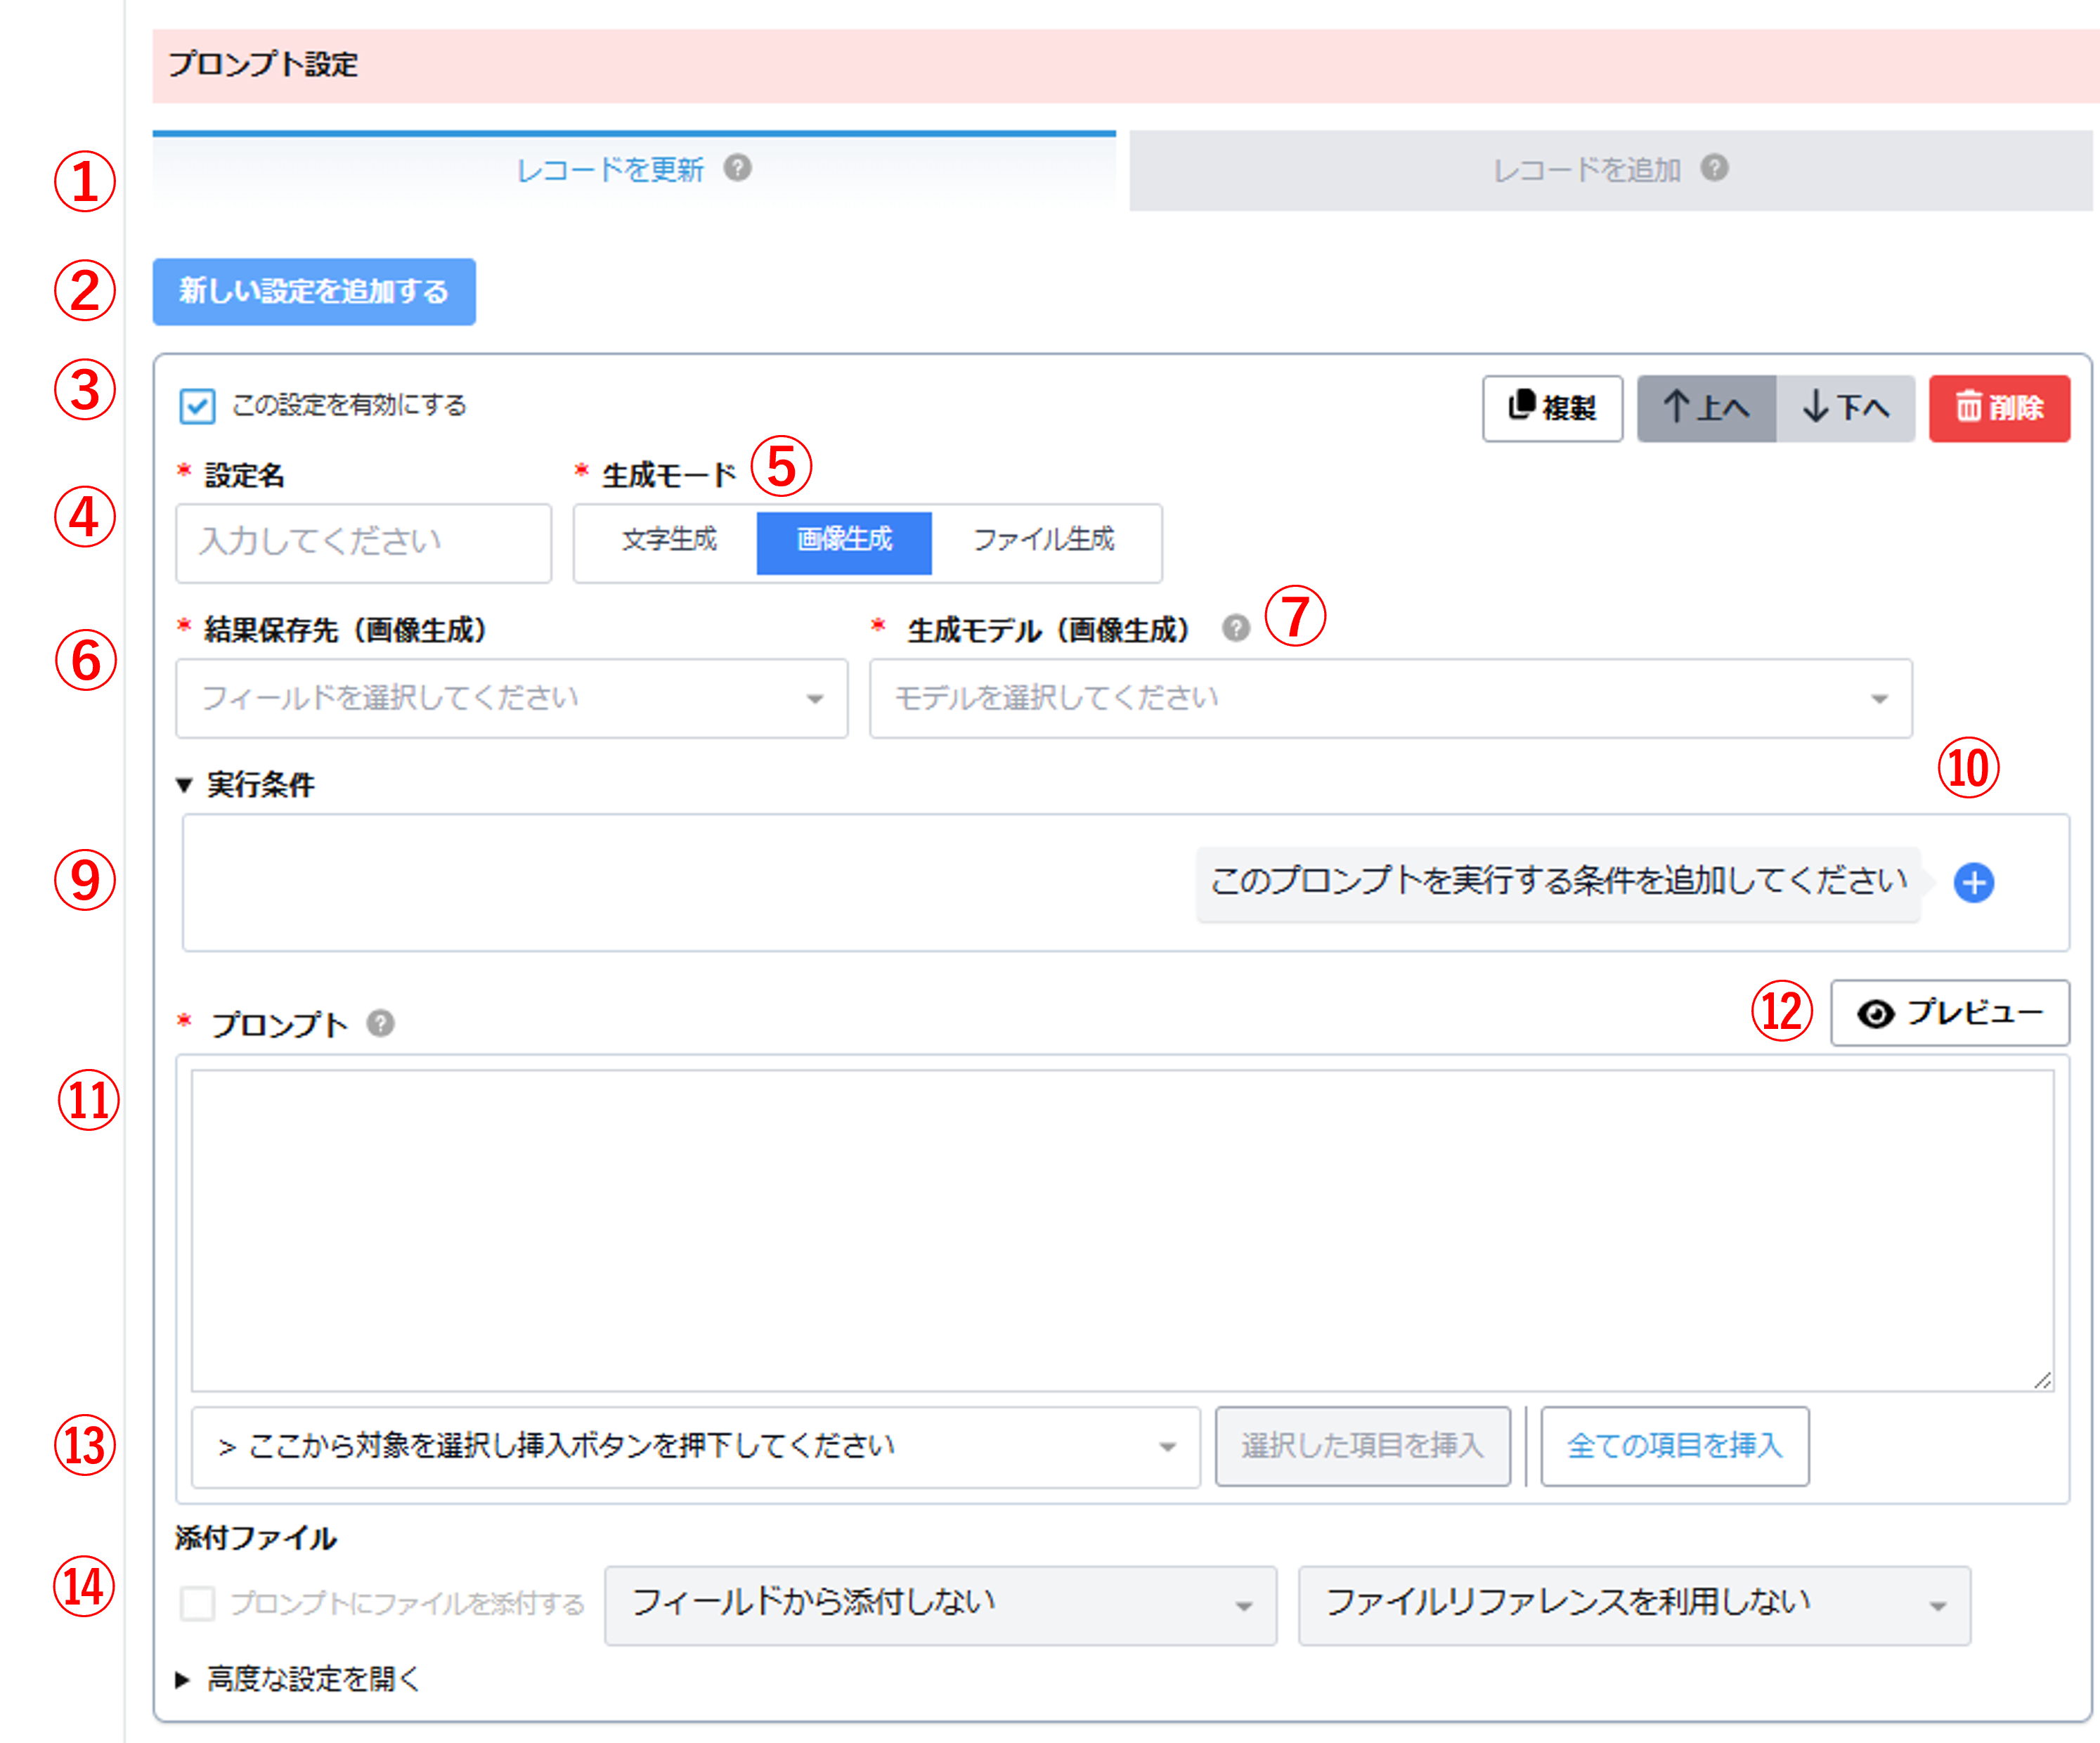Toggle プロンプトにファイルを添付する checkbox
This screenshot has height=1743, width=2100.
pos(197,1603)
